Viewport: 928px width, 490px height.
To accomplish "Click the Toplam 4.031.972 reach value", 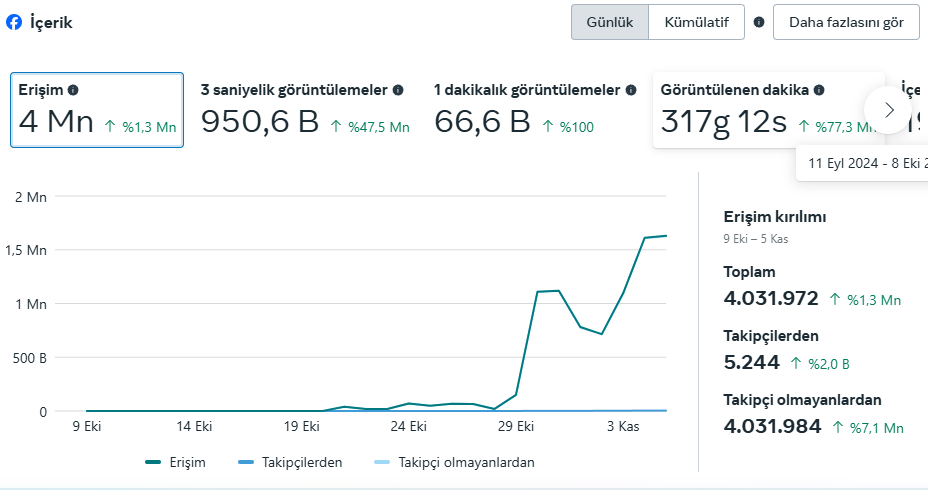I will [x=771, y=298].
